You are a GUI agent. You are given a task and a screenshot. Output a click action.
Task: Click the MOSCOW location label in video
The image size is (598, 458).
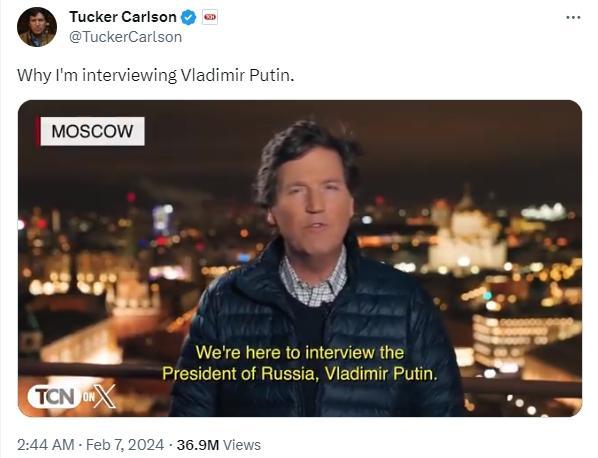92,131
